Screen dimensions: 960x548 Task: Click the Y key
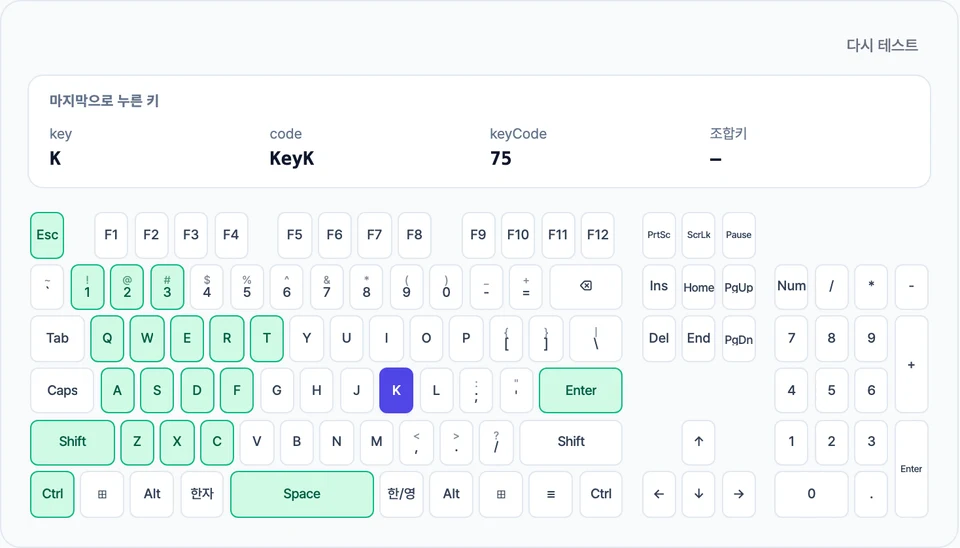(x=307, y=339)
